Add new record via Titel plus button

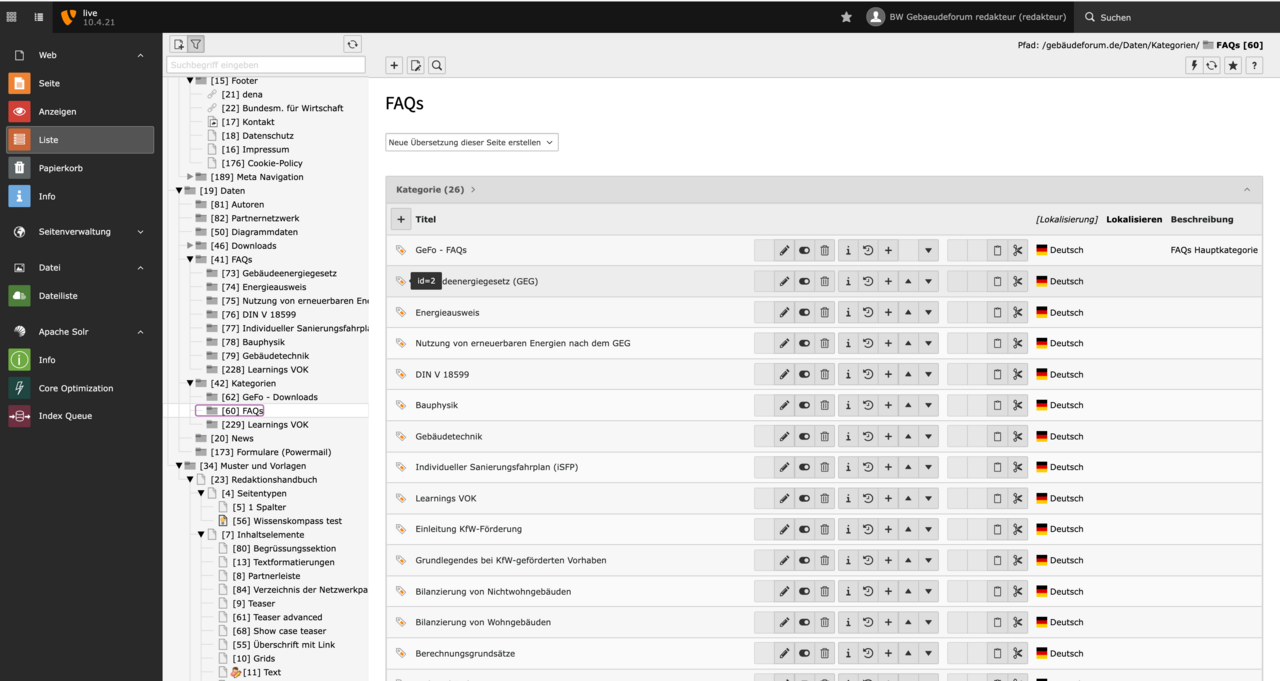(401, 219)
